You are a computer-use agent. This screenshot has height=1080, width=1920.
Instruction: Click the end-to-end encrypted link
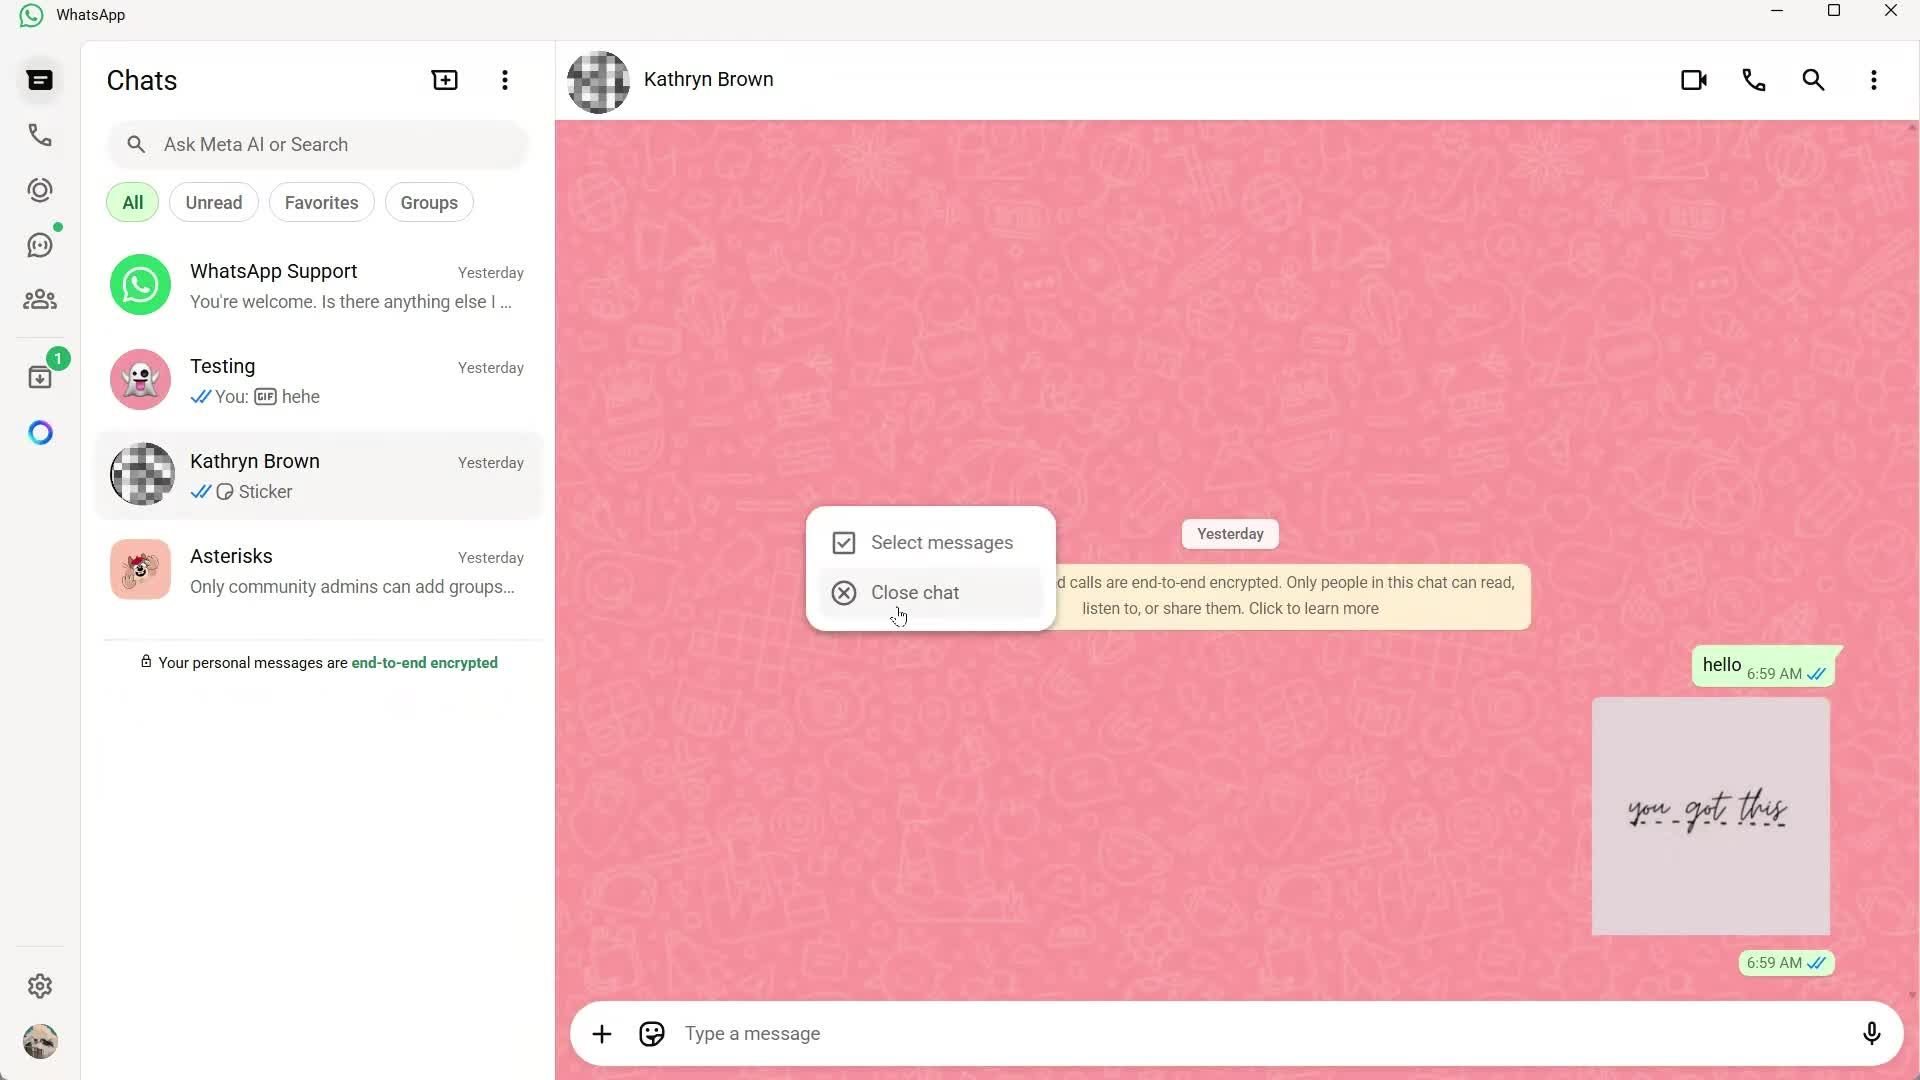coord(424,662)
